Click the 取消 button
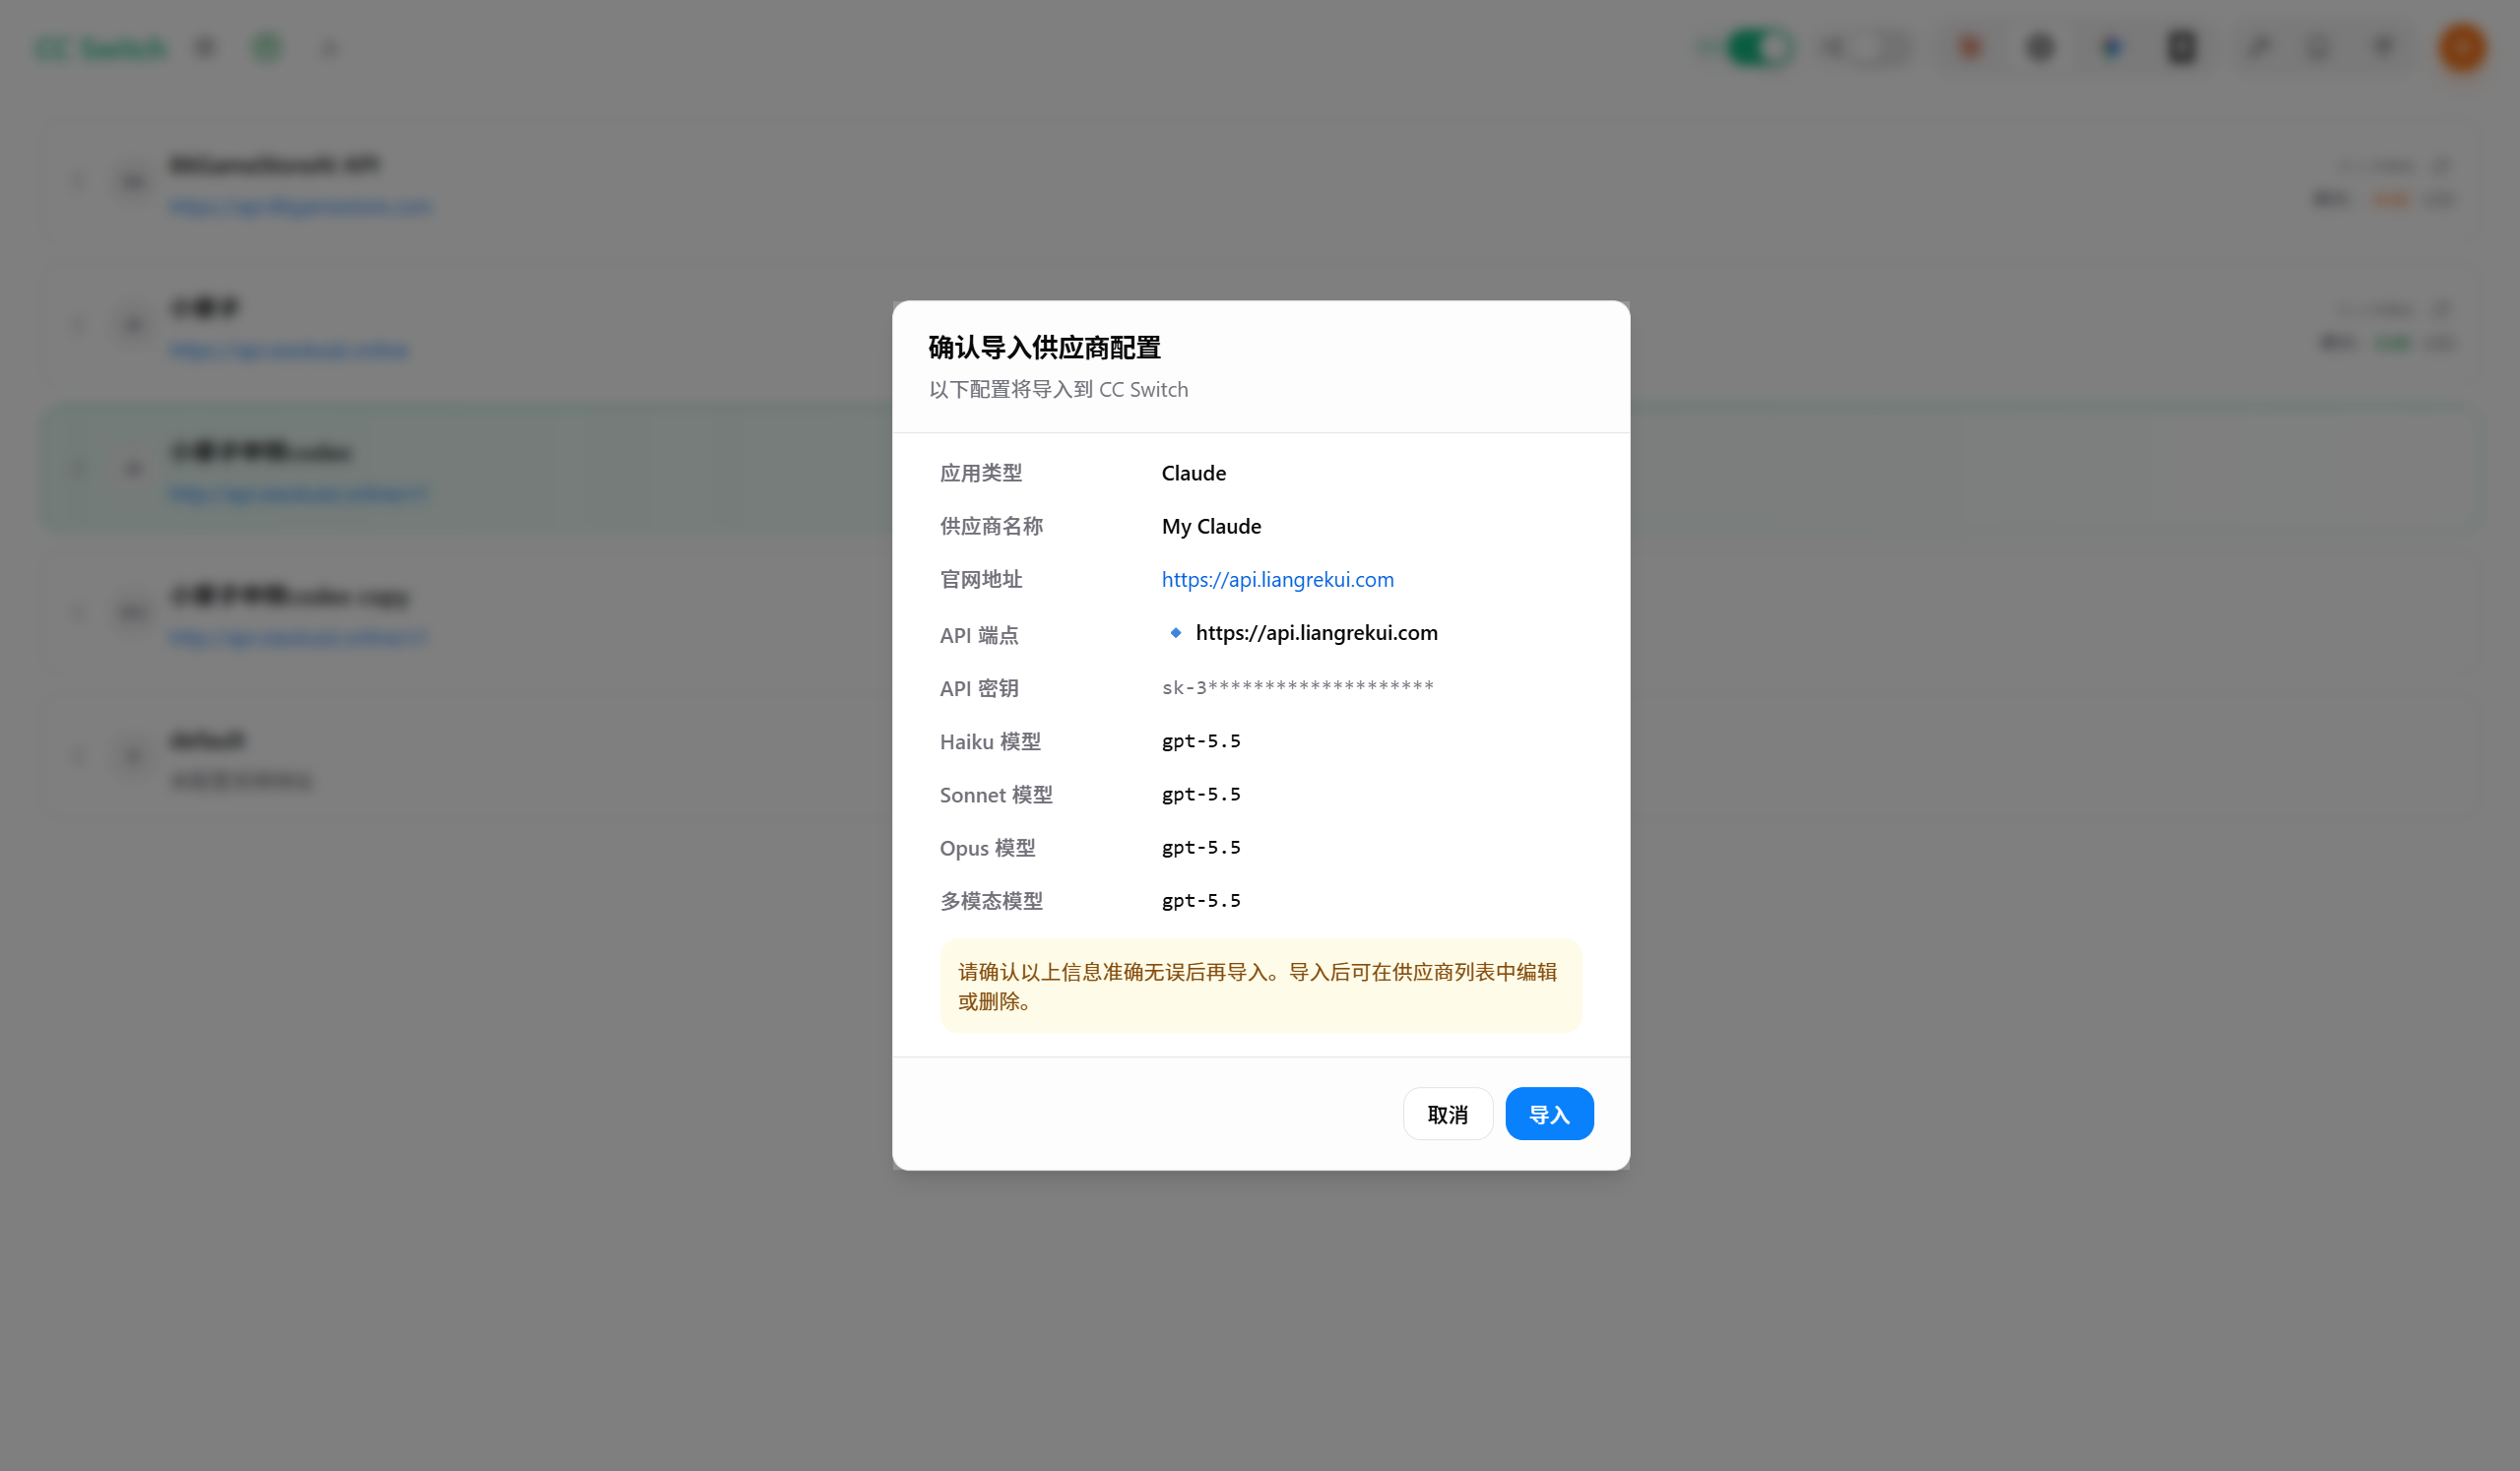Image resolution: width=2520 pixels, height=1471 pixels. 1447,1113
